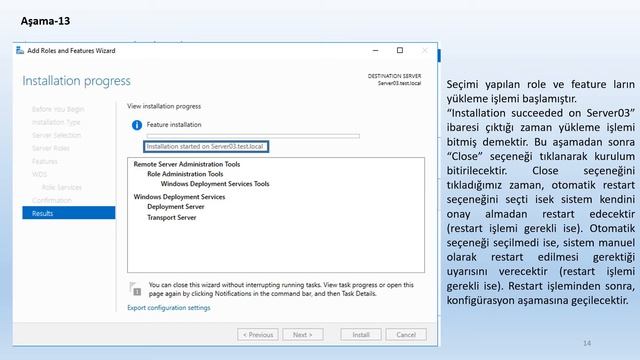Click the Previous button
The height and width of the screenshot is (360, 640).
[258, 335]
